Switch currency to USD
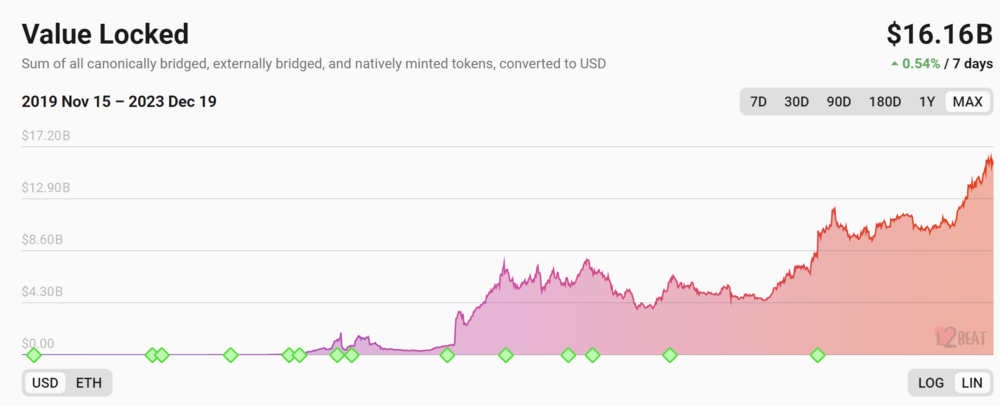The width and height of the screenshot is (1000, 406). [45, 383]
